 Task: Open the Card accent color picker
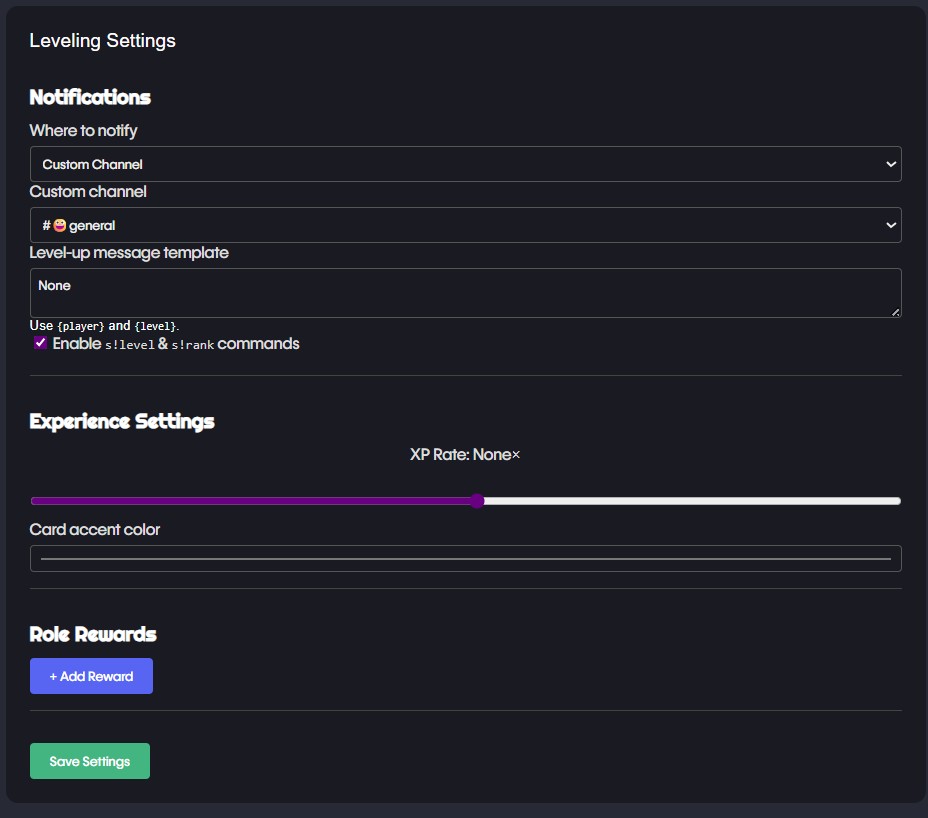point(465,558)
